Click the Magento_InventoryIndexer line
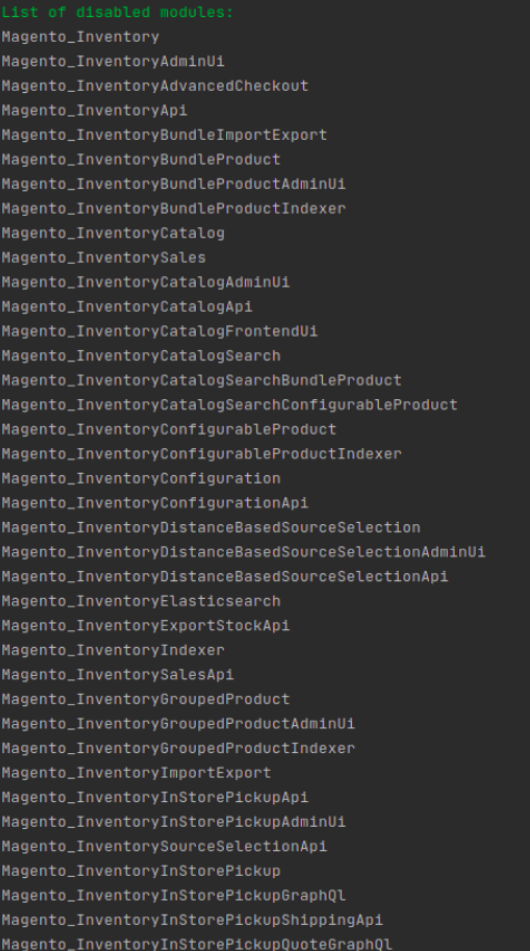The height and width of the screenshot is (951, 530). (x=113, y=650)
